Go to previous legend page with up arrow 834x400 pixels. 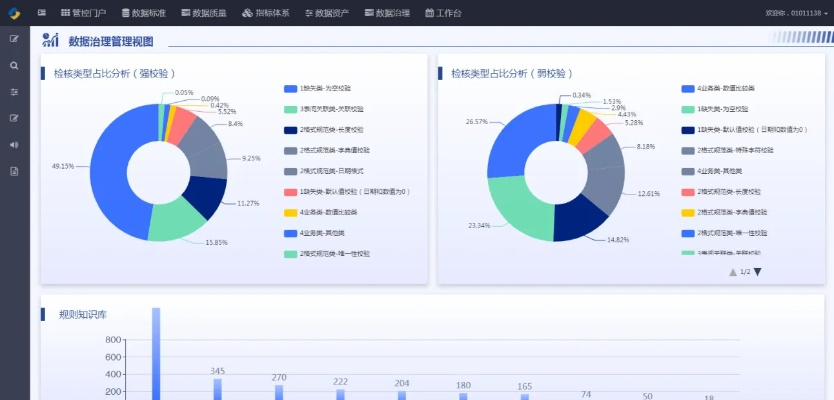pos(732,272)
